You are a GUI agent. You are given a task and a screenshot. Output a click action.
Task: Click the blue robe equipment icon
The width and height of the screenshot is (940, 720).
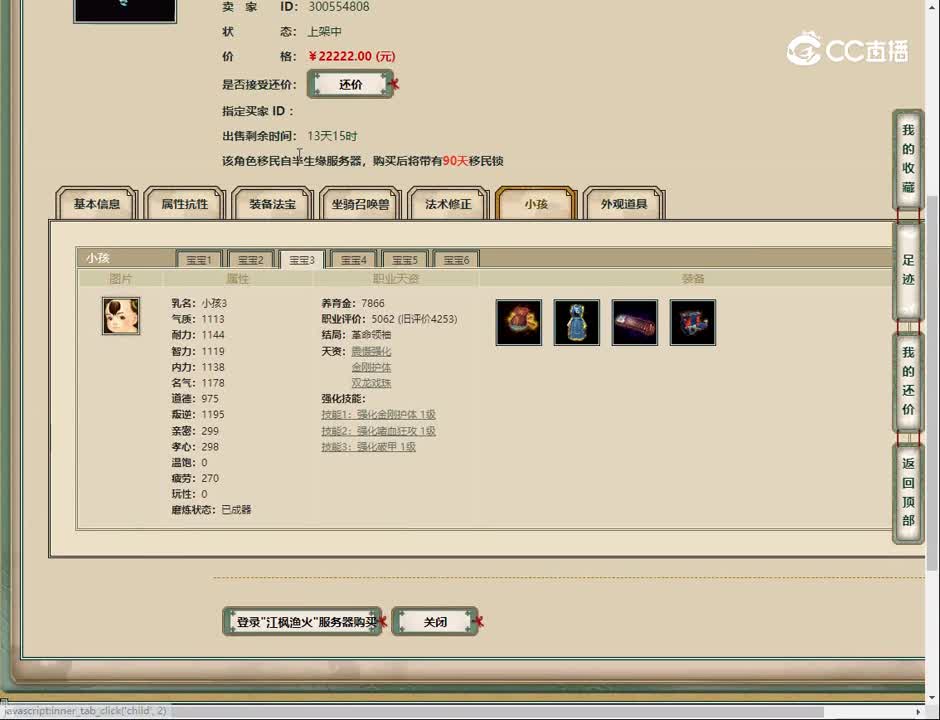click(576, 323)
